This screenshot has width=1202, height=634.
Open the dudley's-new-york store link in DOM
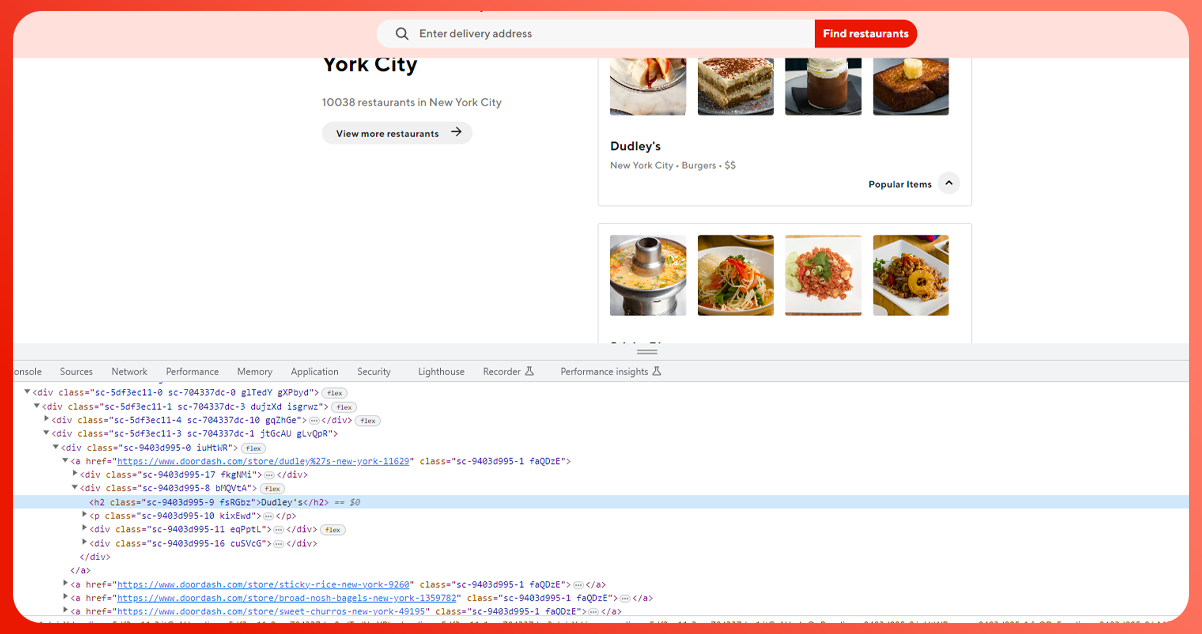pyautogui.click(x=263, y=461)
